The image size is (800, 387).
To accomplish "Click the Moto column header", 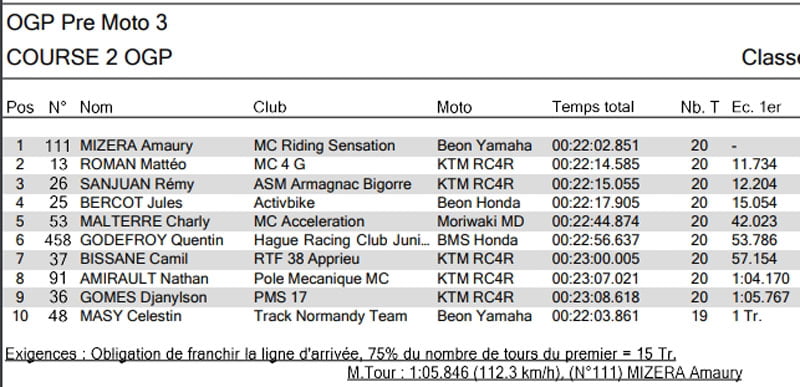I will pyautogui.click(x=454, y=107).
